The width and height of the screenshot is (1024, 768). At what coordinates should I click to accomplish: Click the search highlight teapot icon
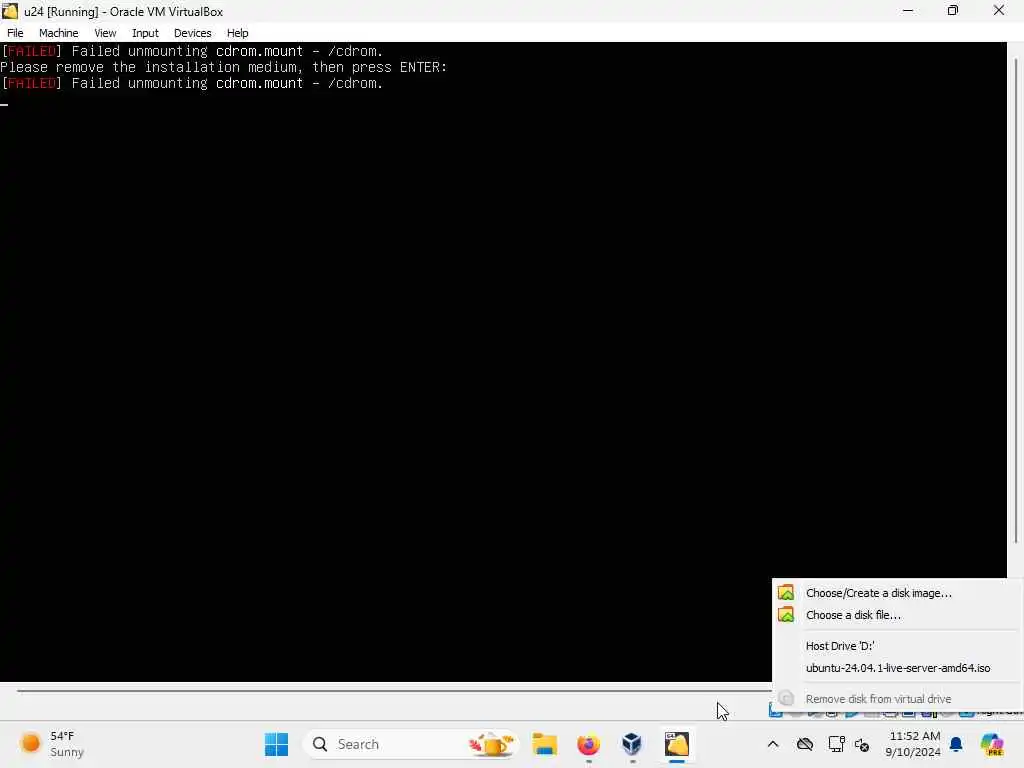[x=492, y=744]
